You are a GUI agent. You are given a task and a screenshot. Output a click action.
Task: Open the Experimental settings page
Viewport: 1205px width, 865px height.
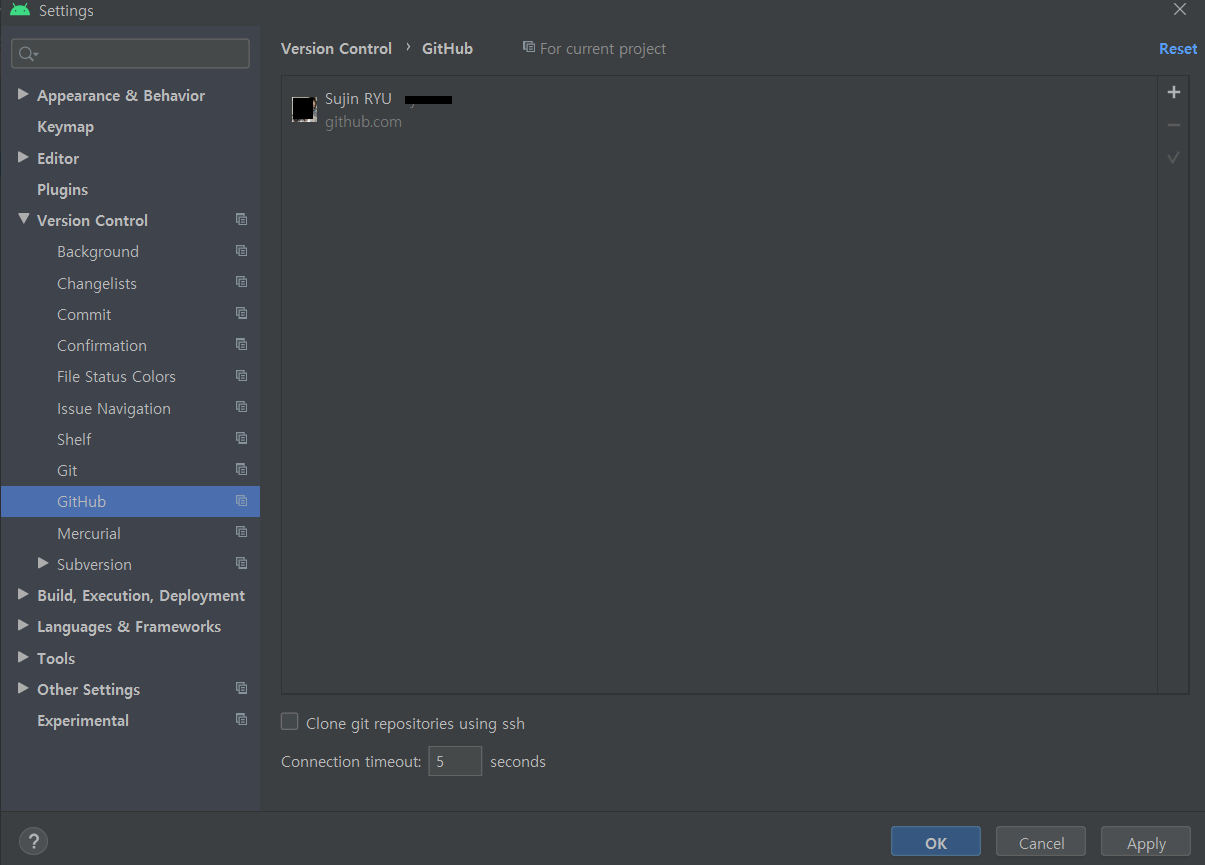coord(83,721)
